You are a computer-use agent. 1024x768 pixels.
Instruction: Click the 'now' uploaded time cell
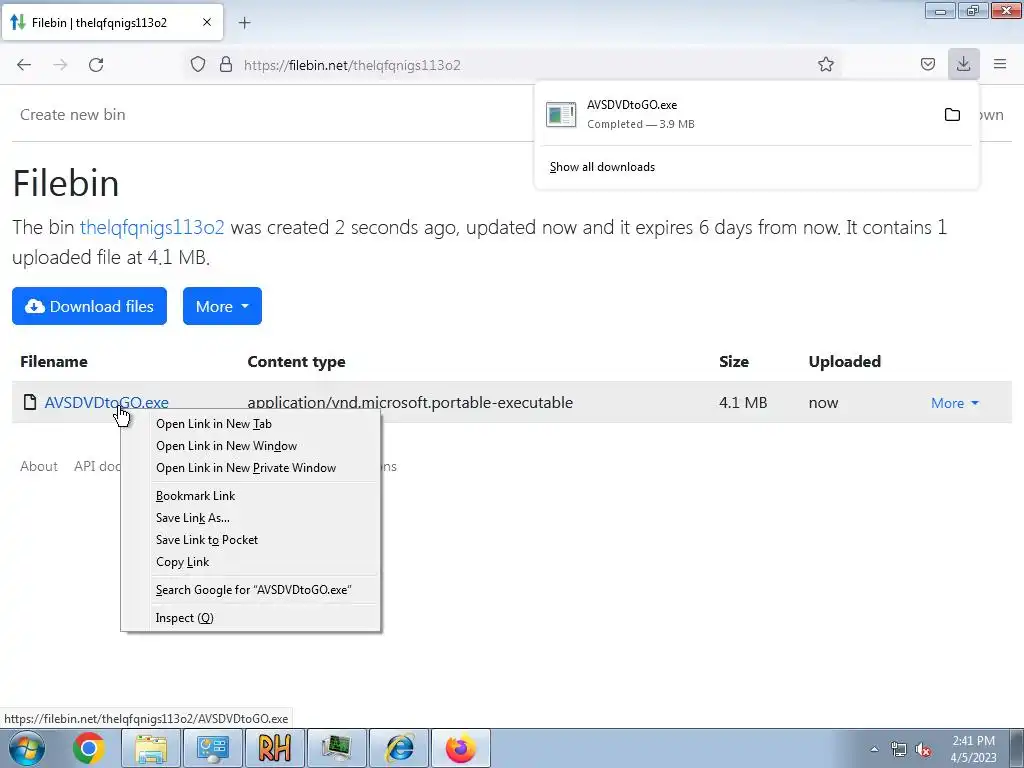[x=823, y=403]
